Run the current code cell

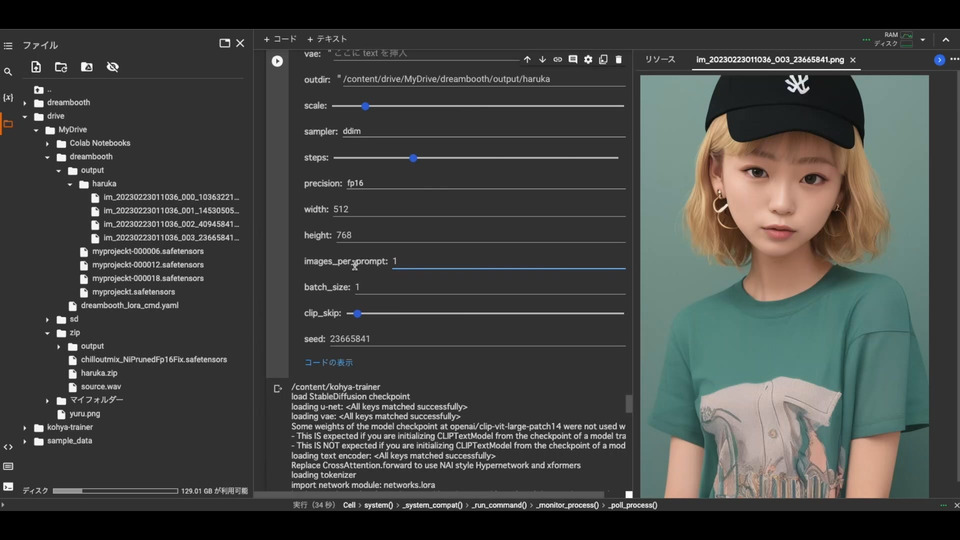[x=277, y=61]
